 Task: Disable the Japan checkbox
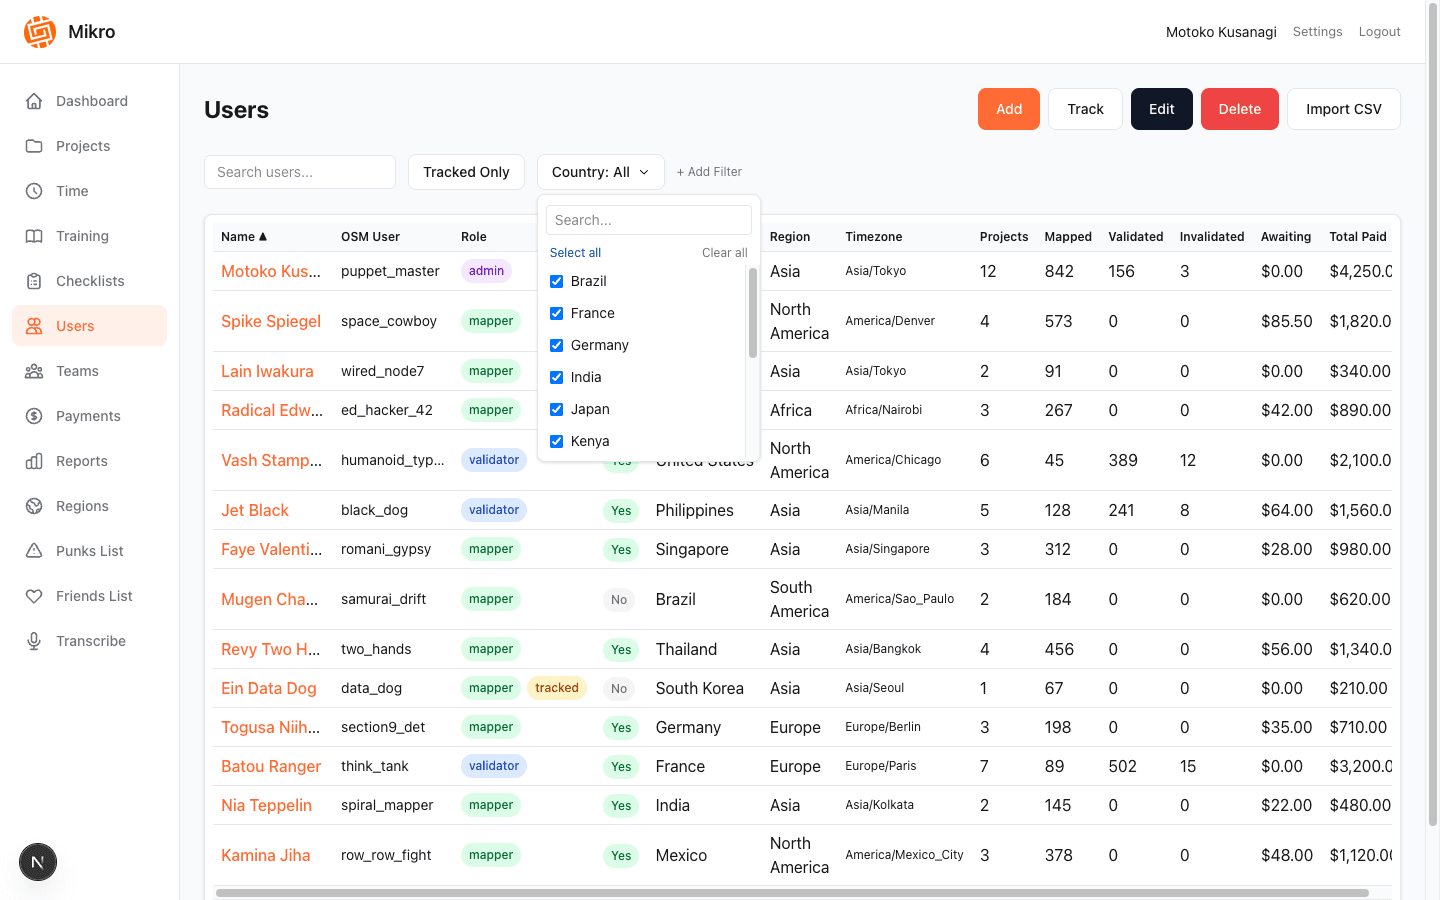click(556, 409)
